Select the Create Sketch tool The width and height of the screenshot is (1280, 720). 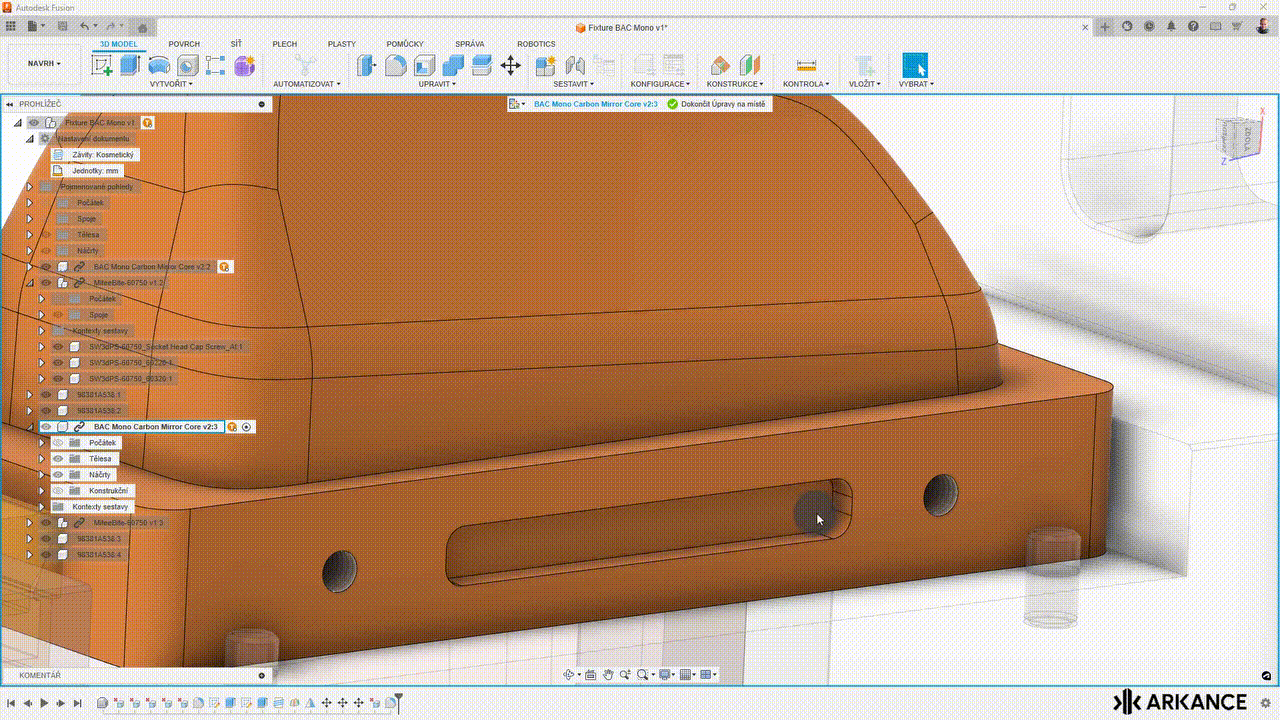(102, 66)
